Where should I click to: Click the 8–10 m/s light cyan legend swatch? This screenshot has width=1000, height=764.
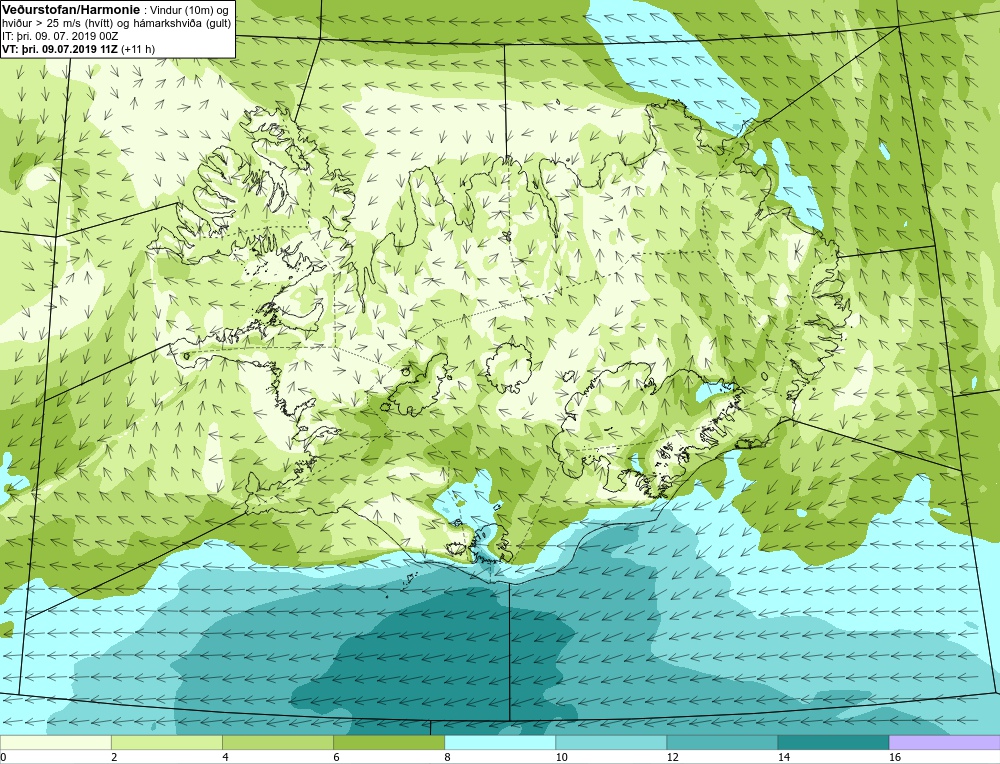tap(499, 742)
